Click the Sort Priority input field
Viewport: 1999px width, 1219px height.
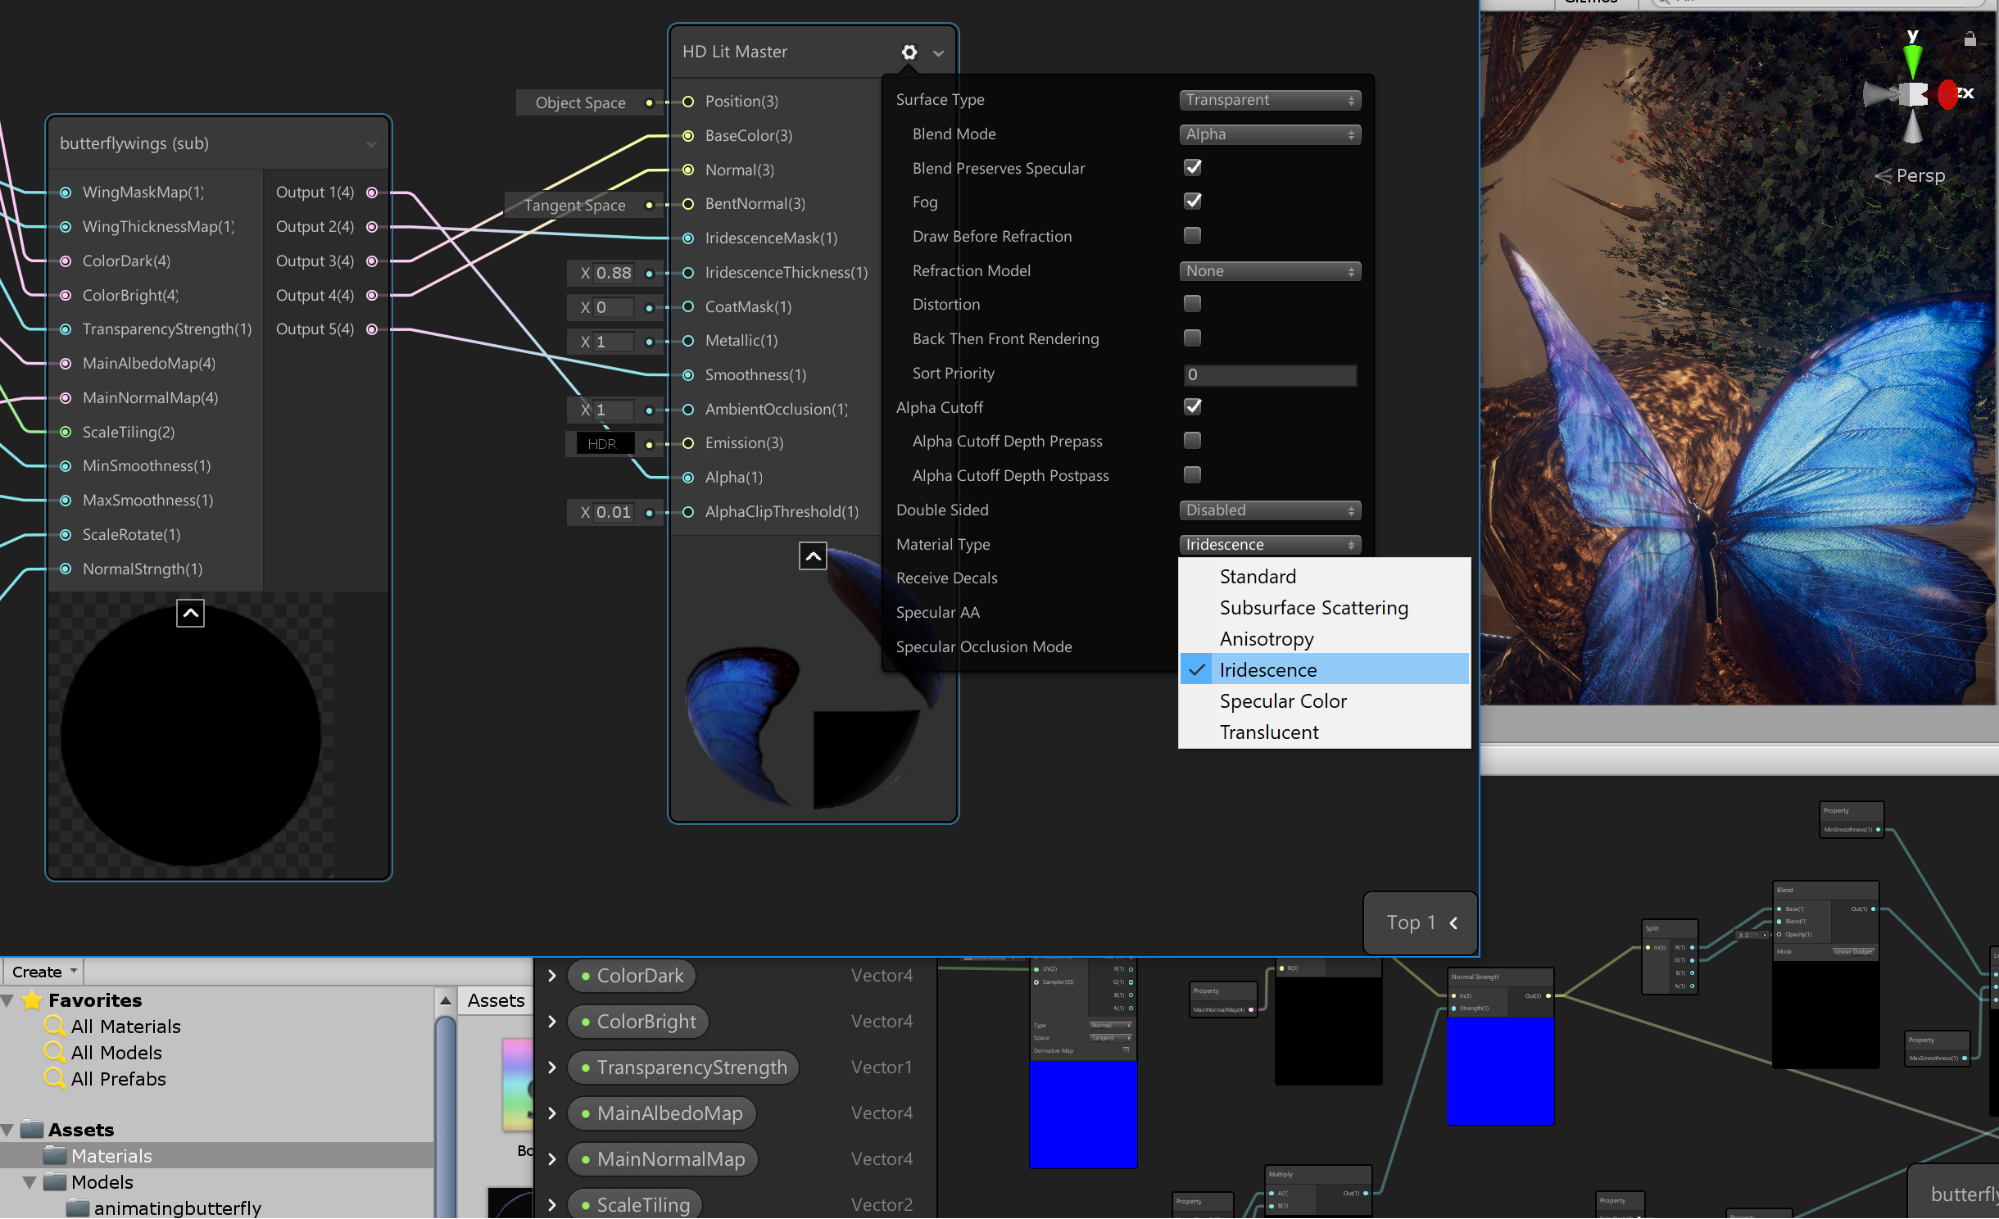[1269, 374]
